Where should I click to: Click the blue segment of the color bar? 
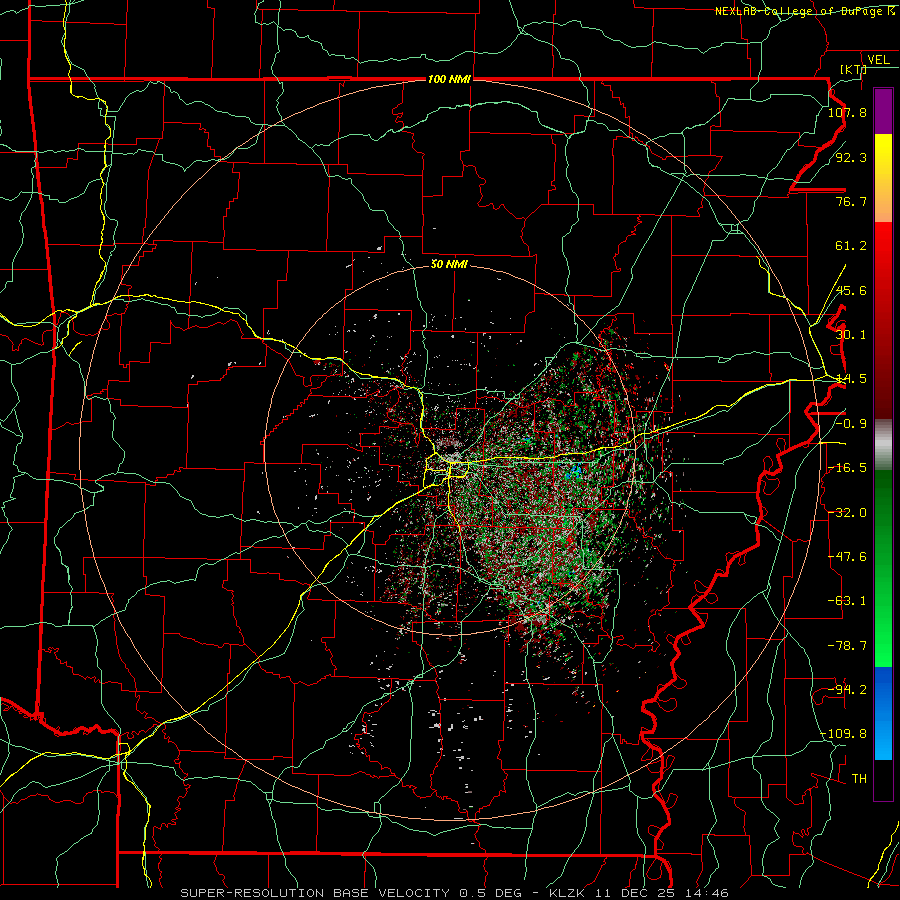coord(883,713)
